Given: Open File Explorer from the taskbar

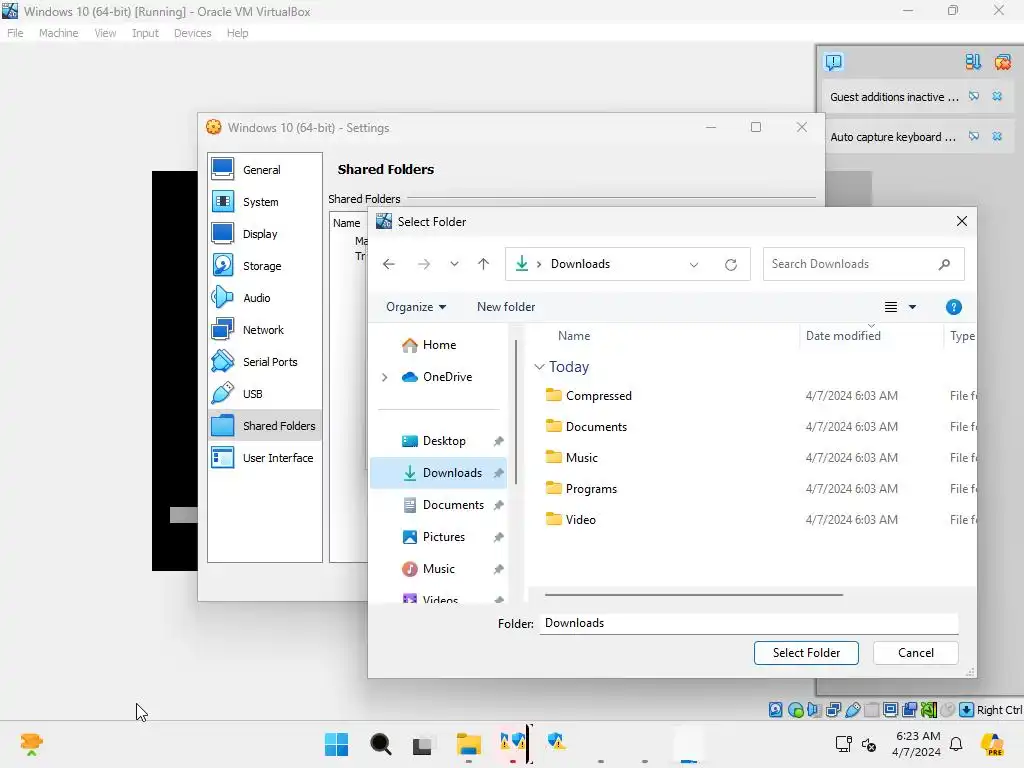Looking at the screenshot, I should tap(468, 744).
